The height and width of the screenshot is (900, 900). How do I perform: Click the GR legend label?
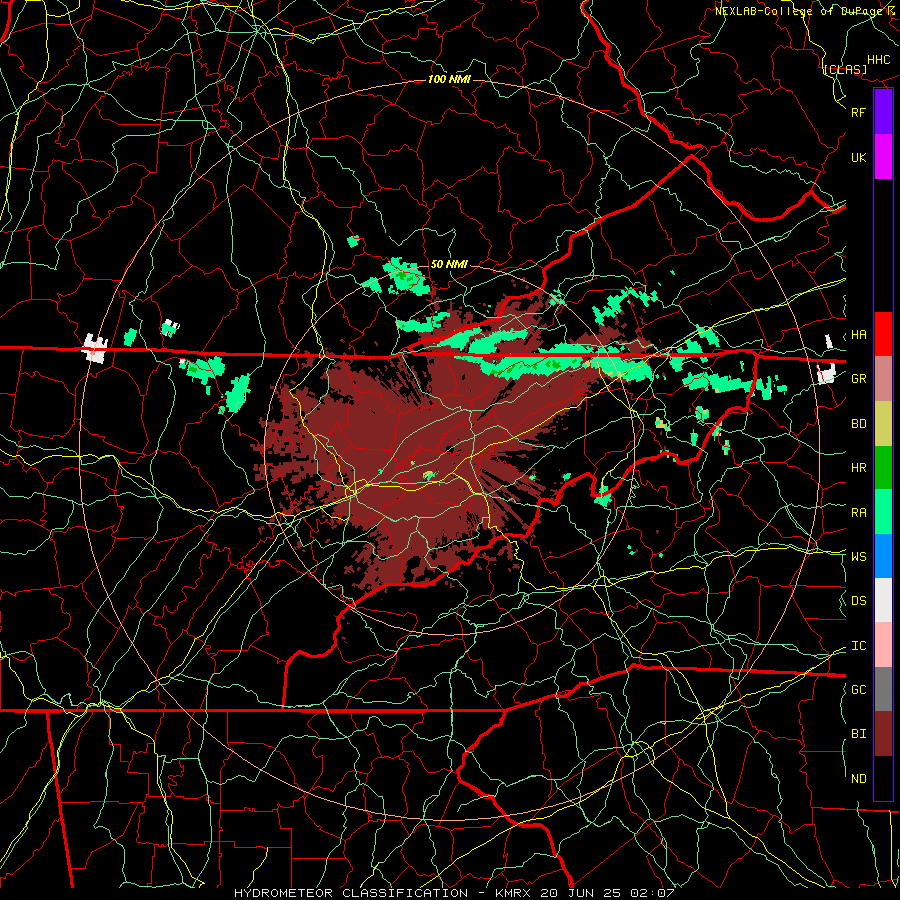click(x=858, y=379)
